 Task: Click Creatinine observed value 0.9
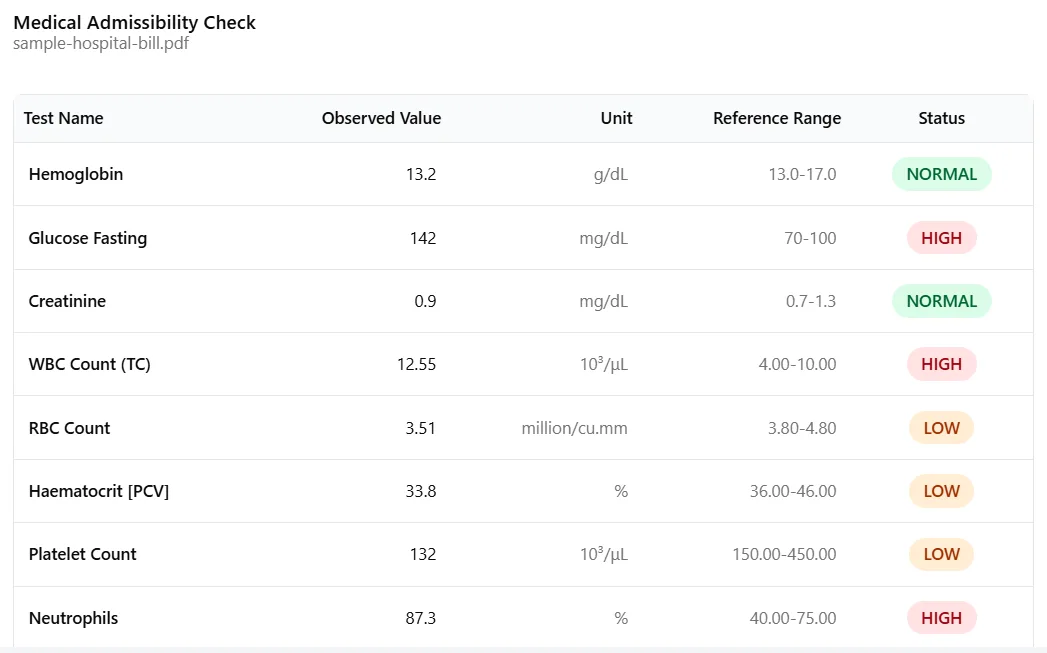click(425, 301)
